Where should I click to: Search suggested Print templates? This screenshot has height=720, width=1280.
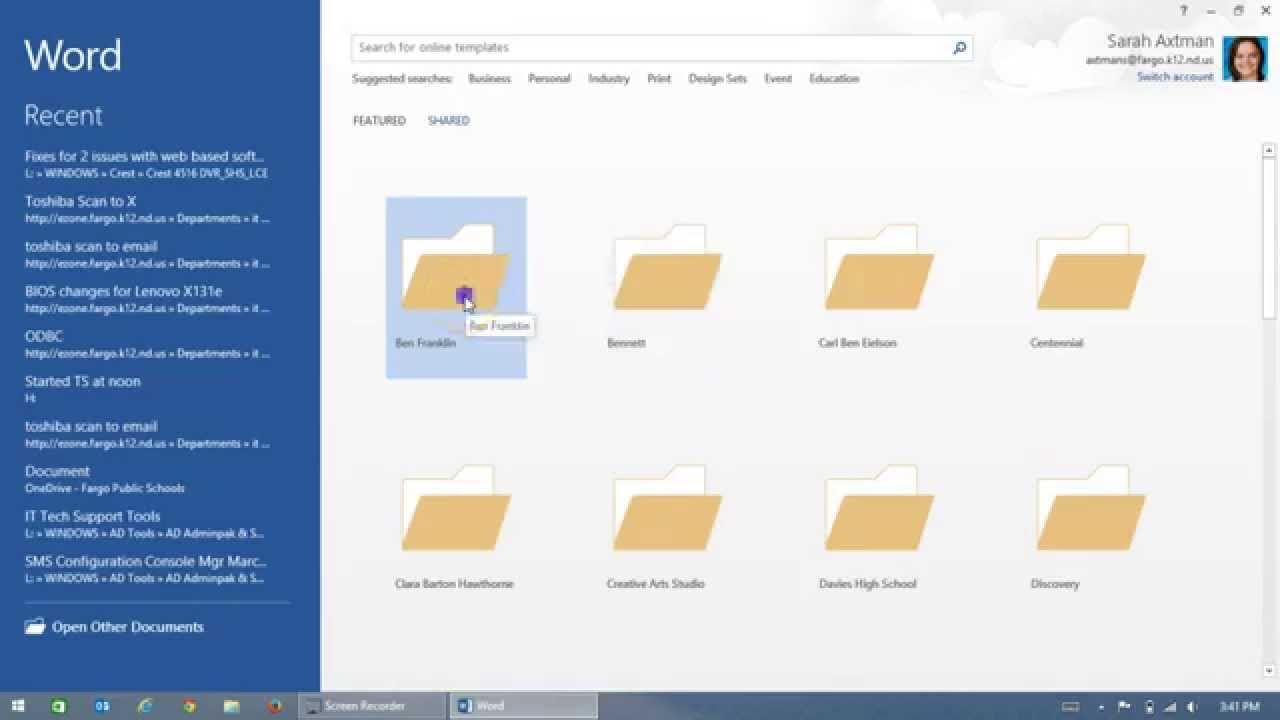click(x=659, y=78)
